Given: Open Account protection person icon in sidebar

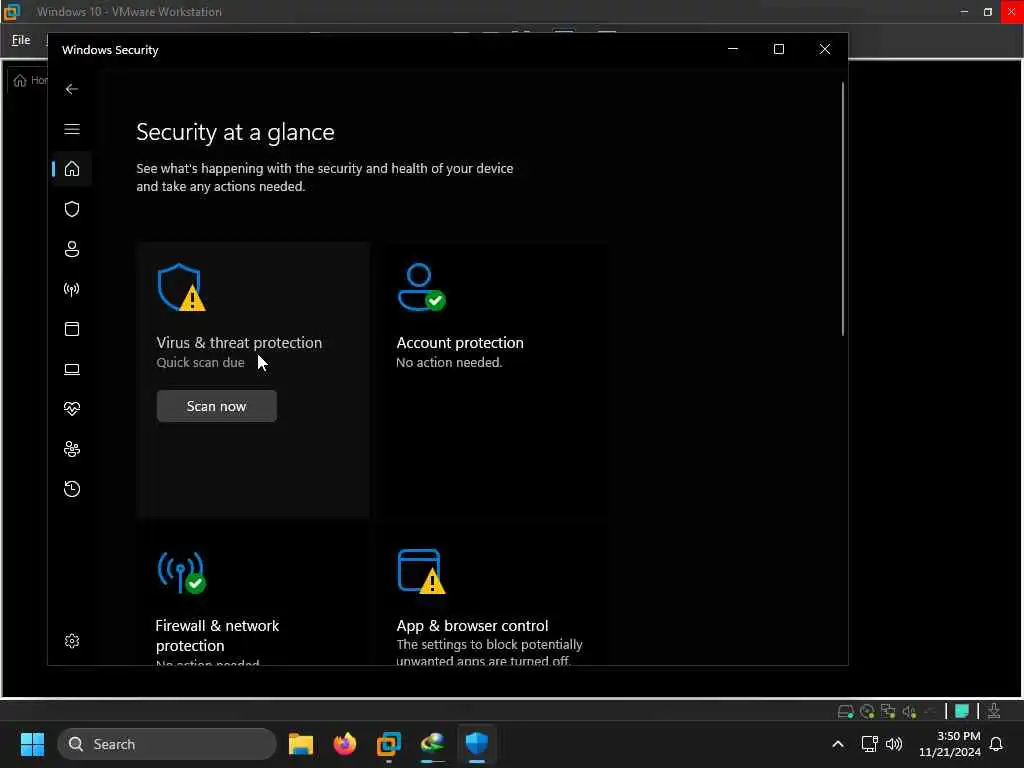Looking at the screenshot, I should [x=72, y=249].
